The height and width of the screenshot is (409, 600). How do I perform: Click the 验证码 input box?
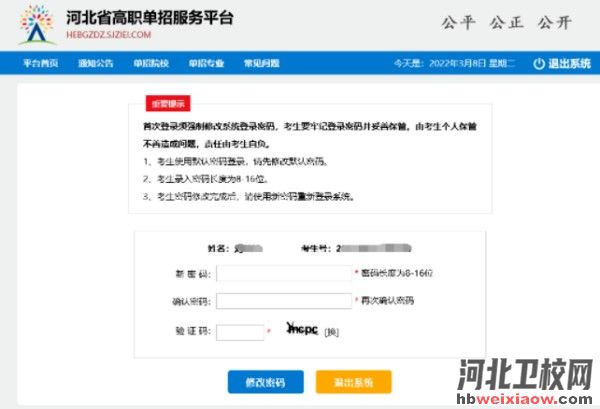tap(238, 331)
